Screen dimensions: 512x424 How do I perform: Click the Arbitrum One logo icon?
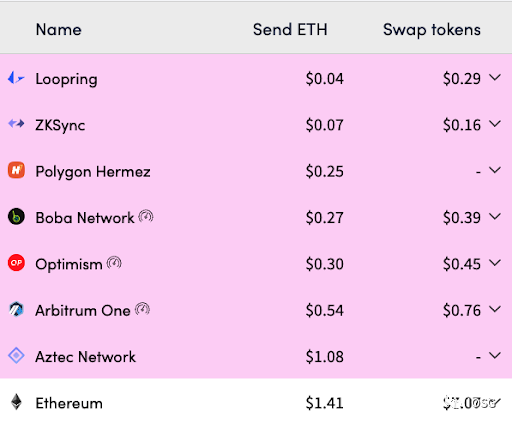pos(16,309)
